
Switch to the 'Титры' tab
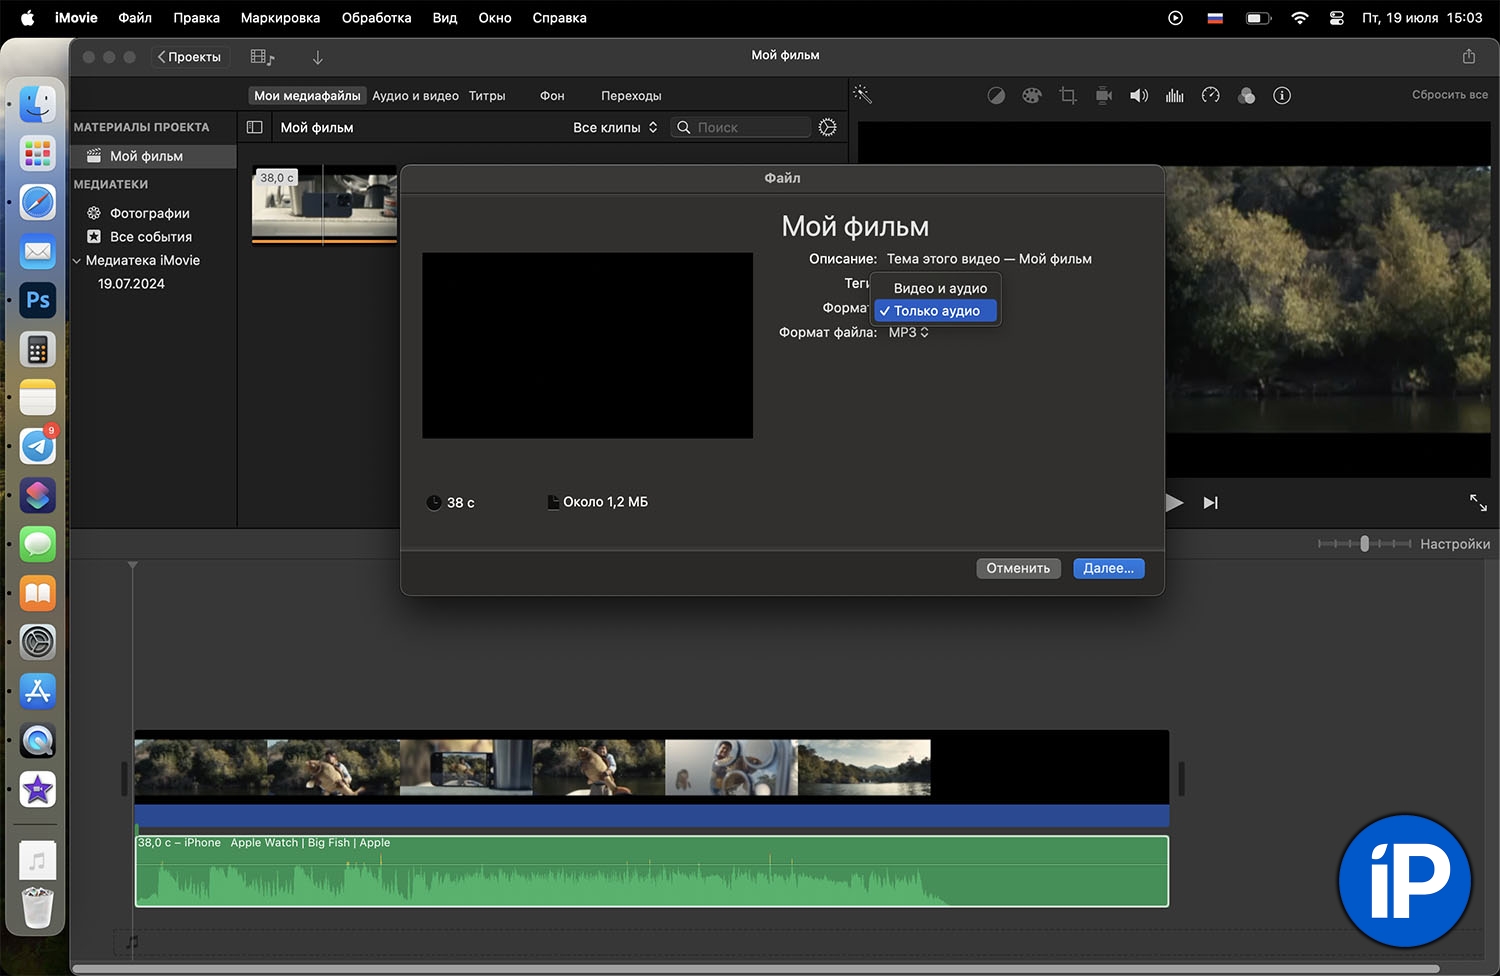click(487, 96)
